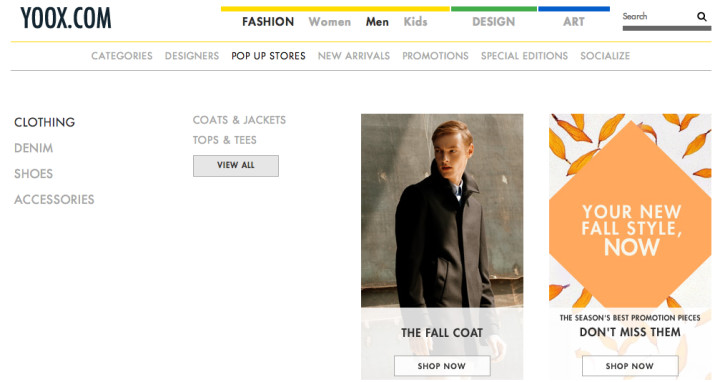Go to the DESIGN section

(494, 22)
